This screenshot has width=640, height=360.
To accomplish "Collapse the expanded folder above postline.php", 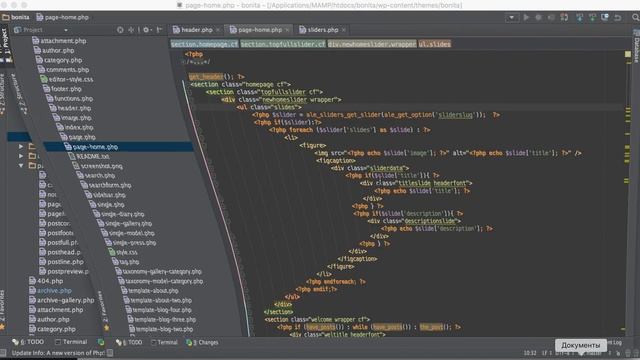I will click(x=21, y=166).
